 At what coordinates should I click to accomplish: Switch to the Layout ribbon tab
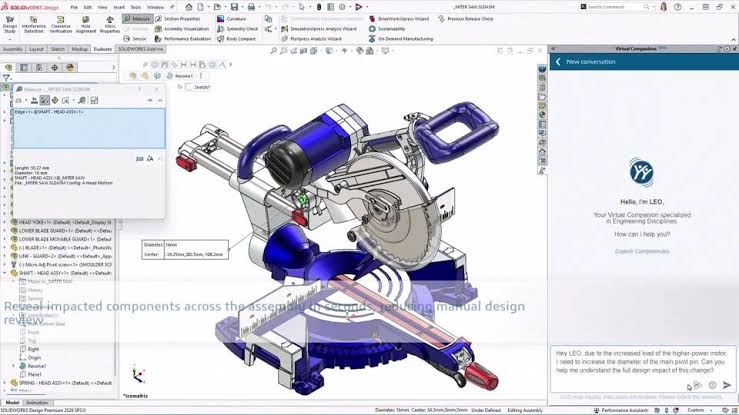(x=36, y=49)
